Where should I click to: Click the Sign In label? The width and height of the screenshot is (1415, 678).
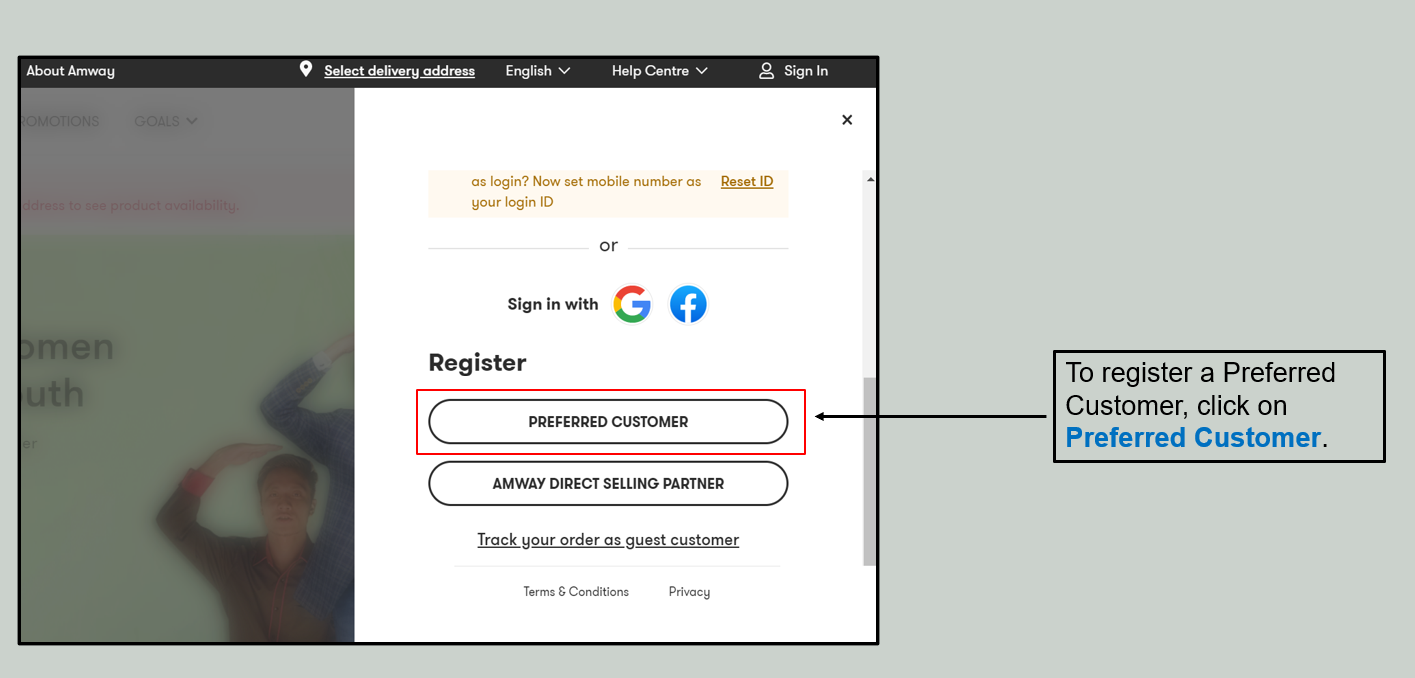pyautogui.click(x=805, y=70)
